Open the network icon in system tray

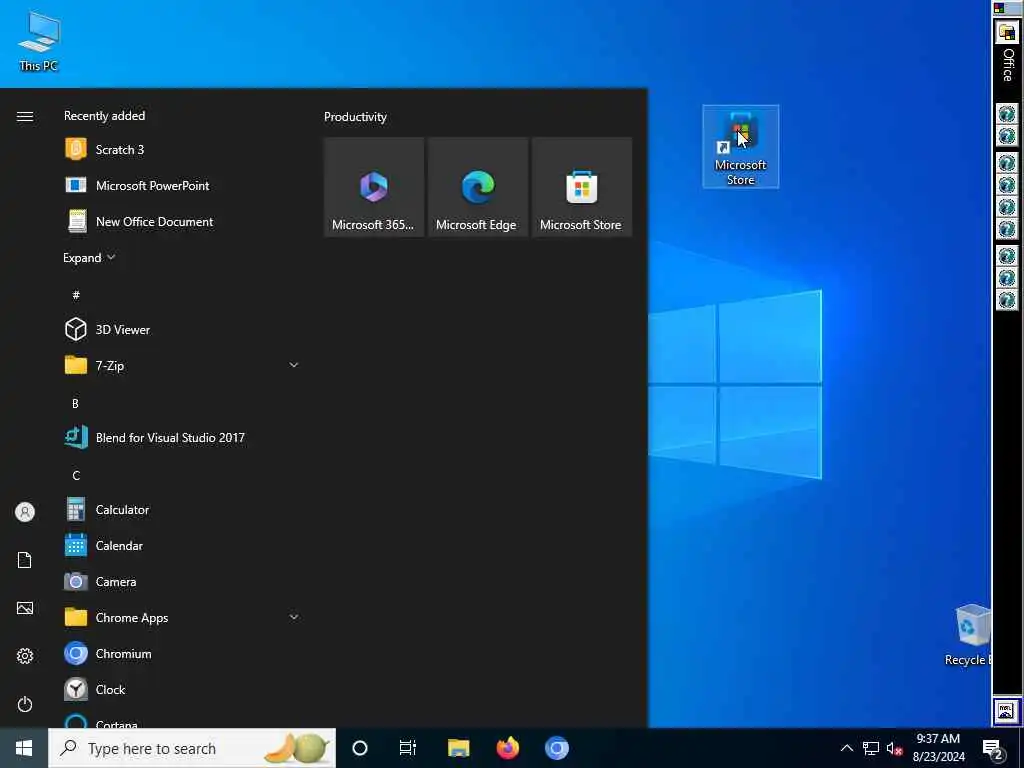pyautogui.click(x=871, y=748)
